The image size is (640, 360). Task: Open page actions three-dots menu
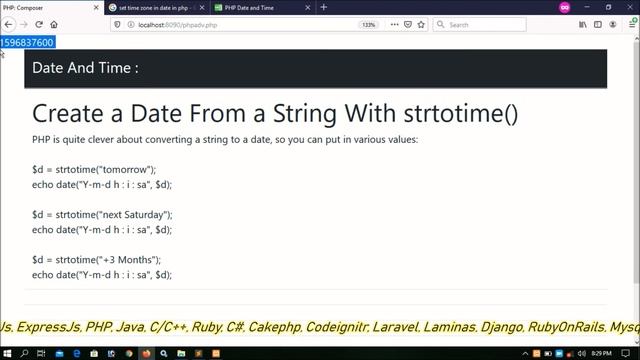pyautogui.click(x=394, y=24)
